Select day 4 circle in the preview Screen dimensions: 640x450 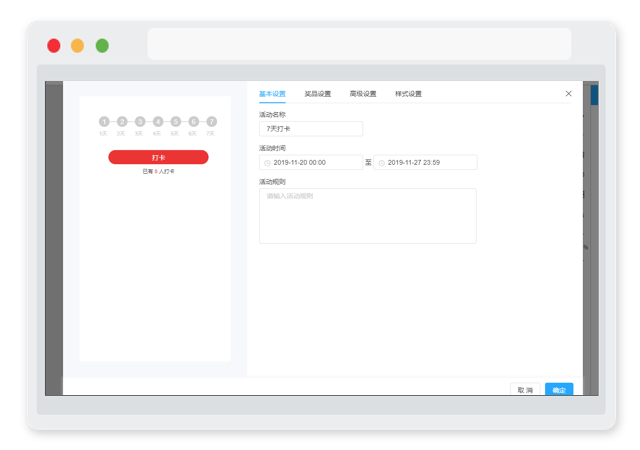tap(158, 121)
